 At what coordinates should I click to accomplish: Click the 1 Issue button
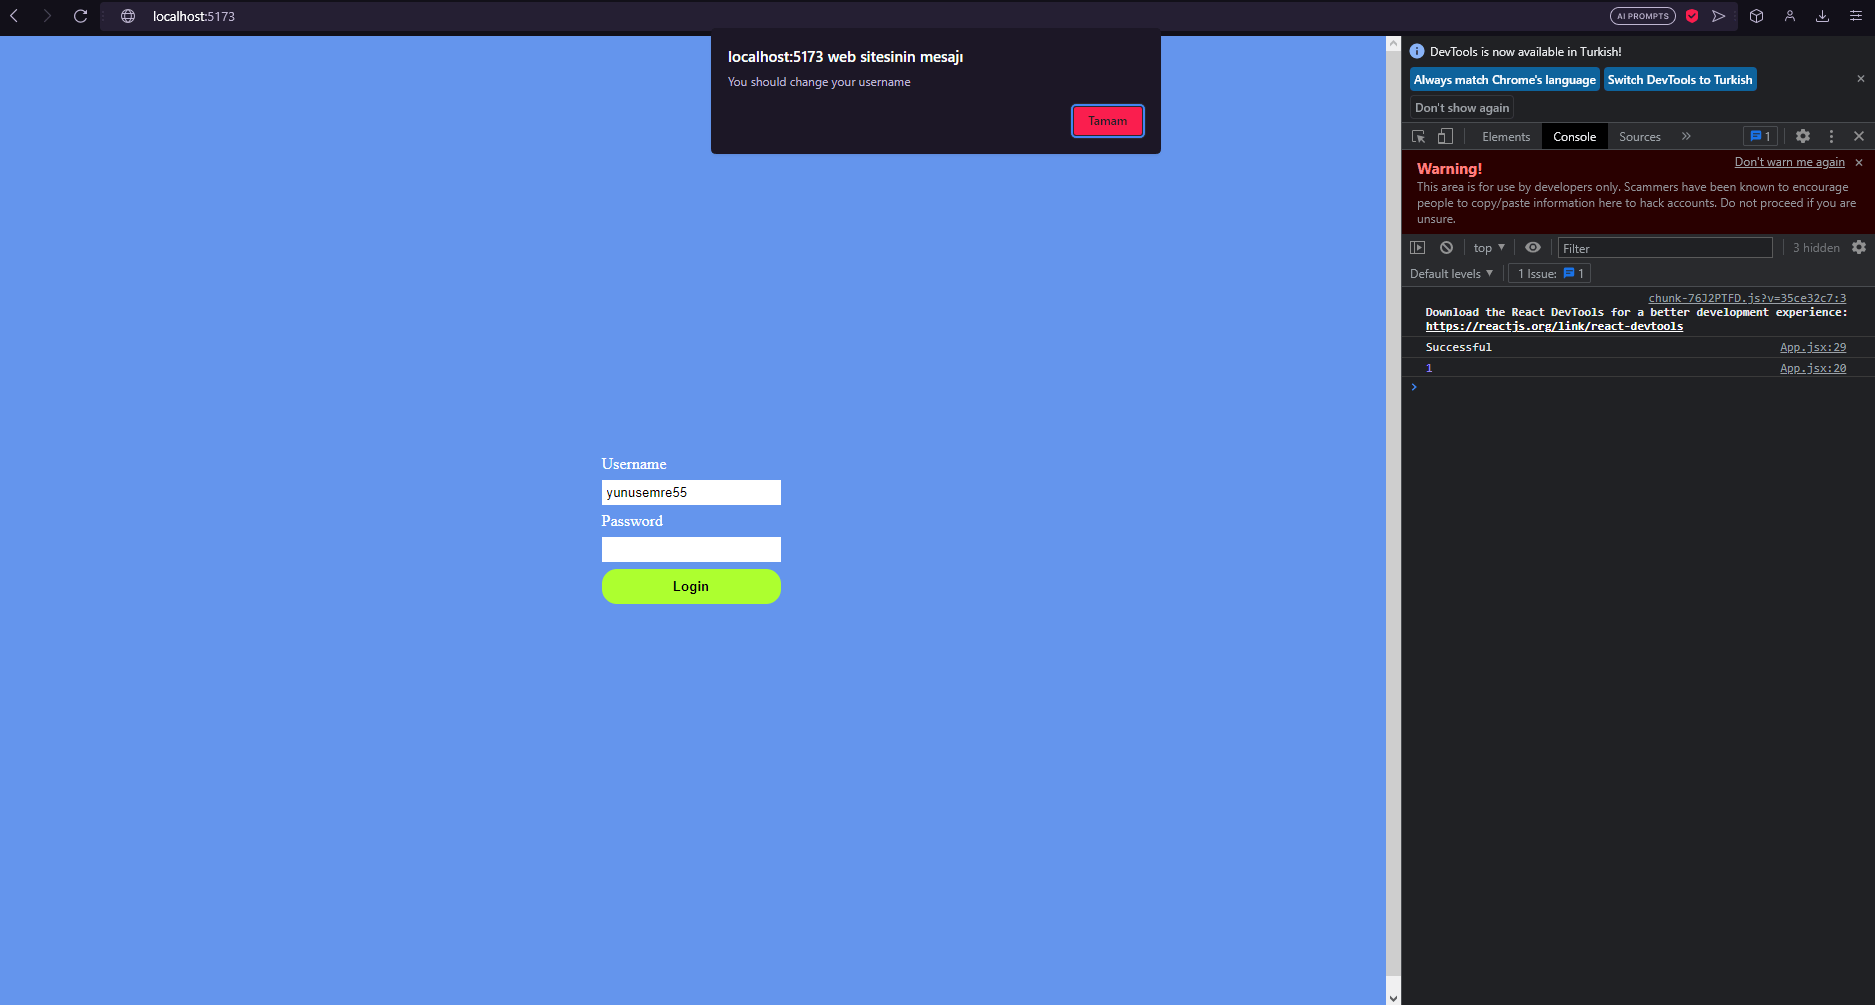pyautogui.click(x=1550, y=273)
